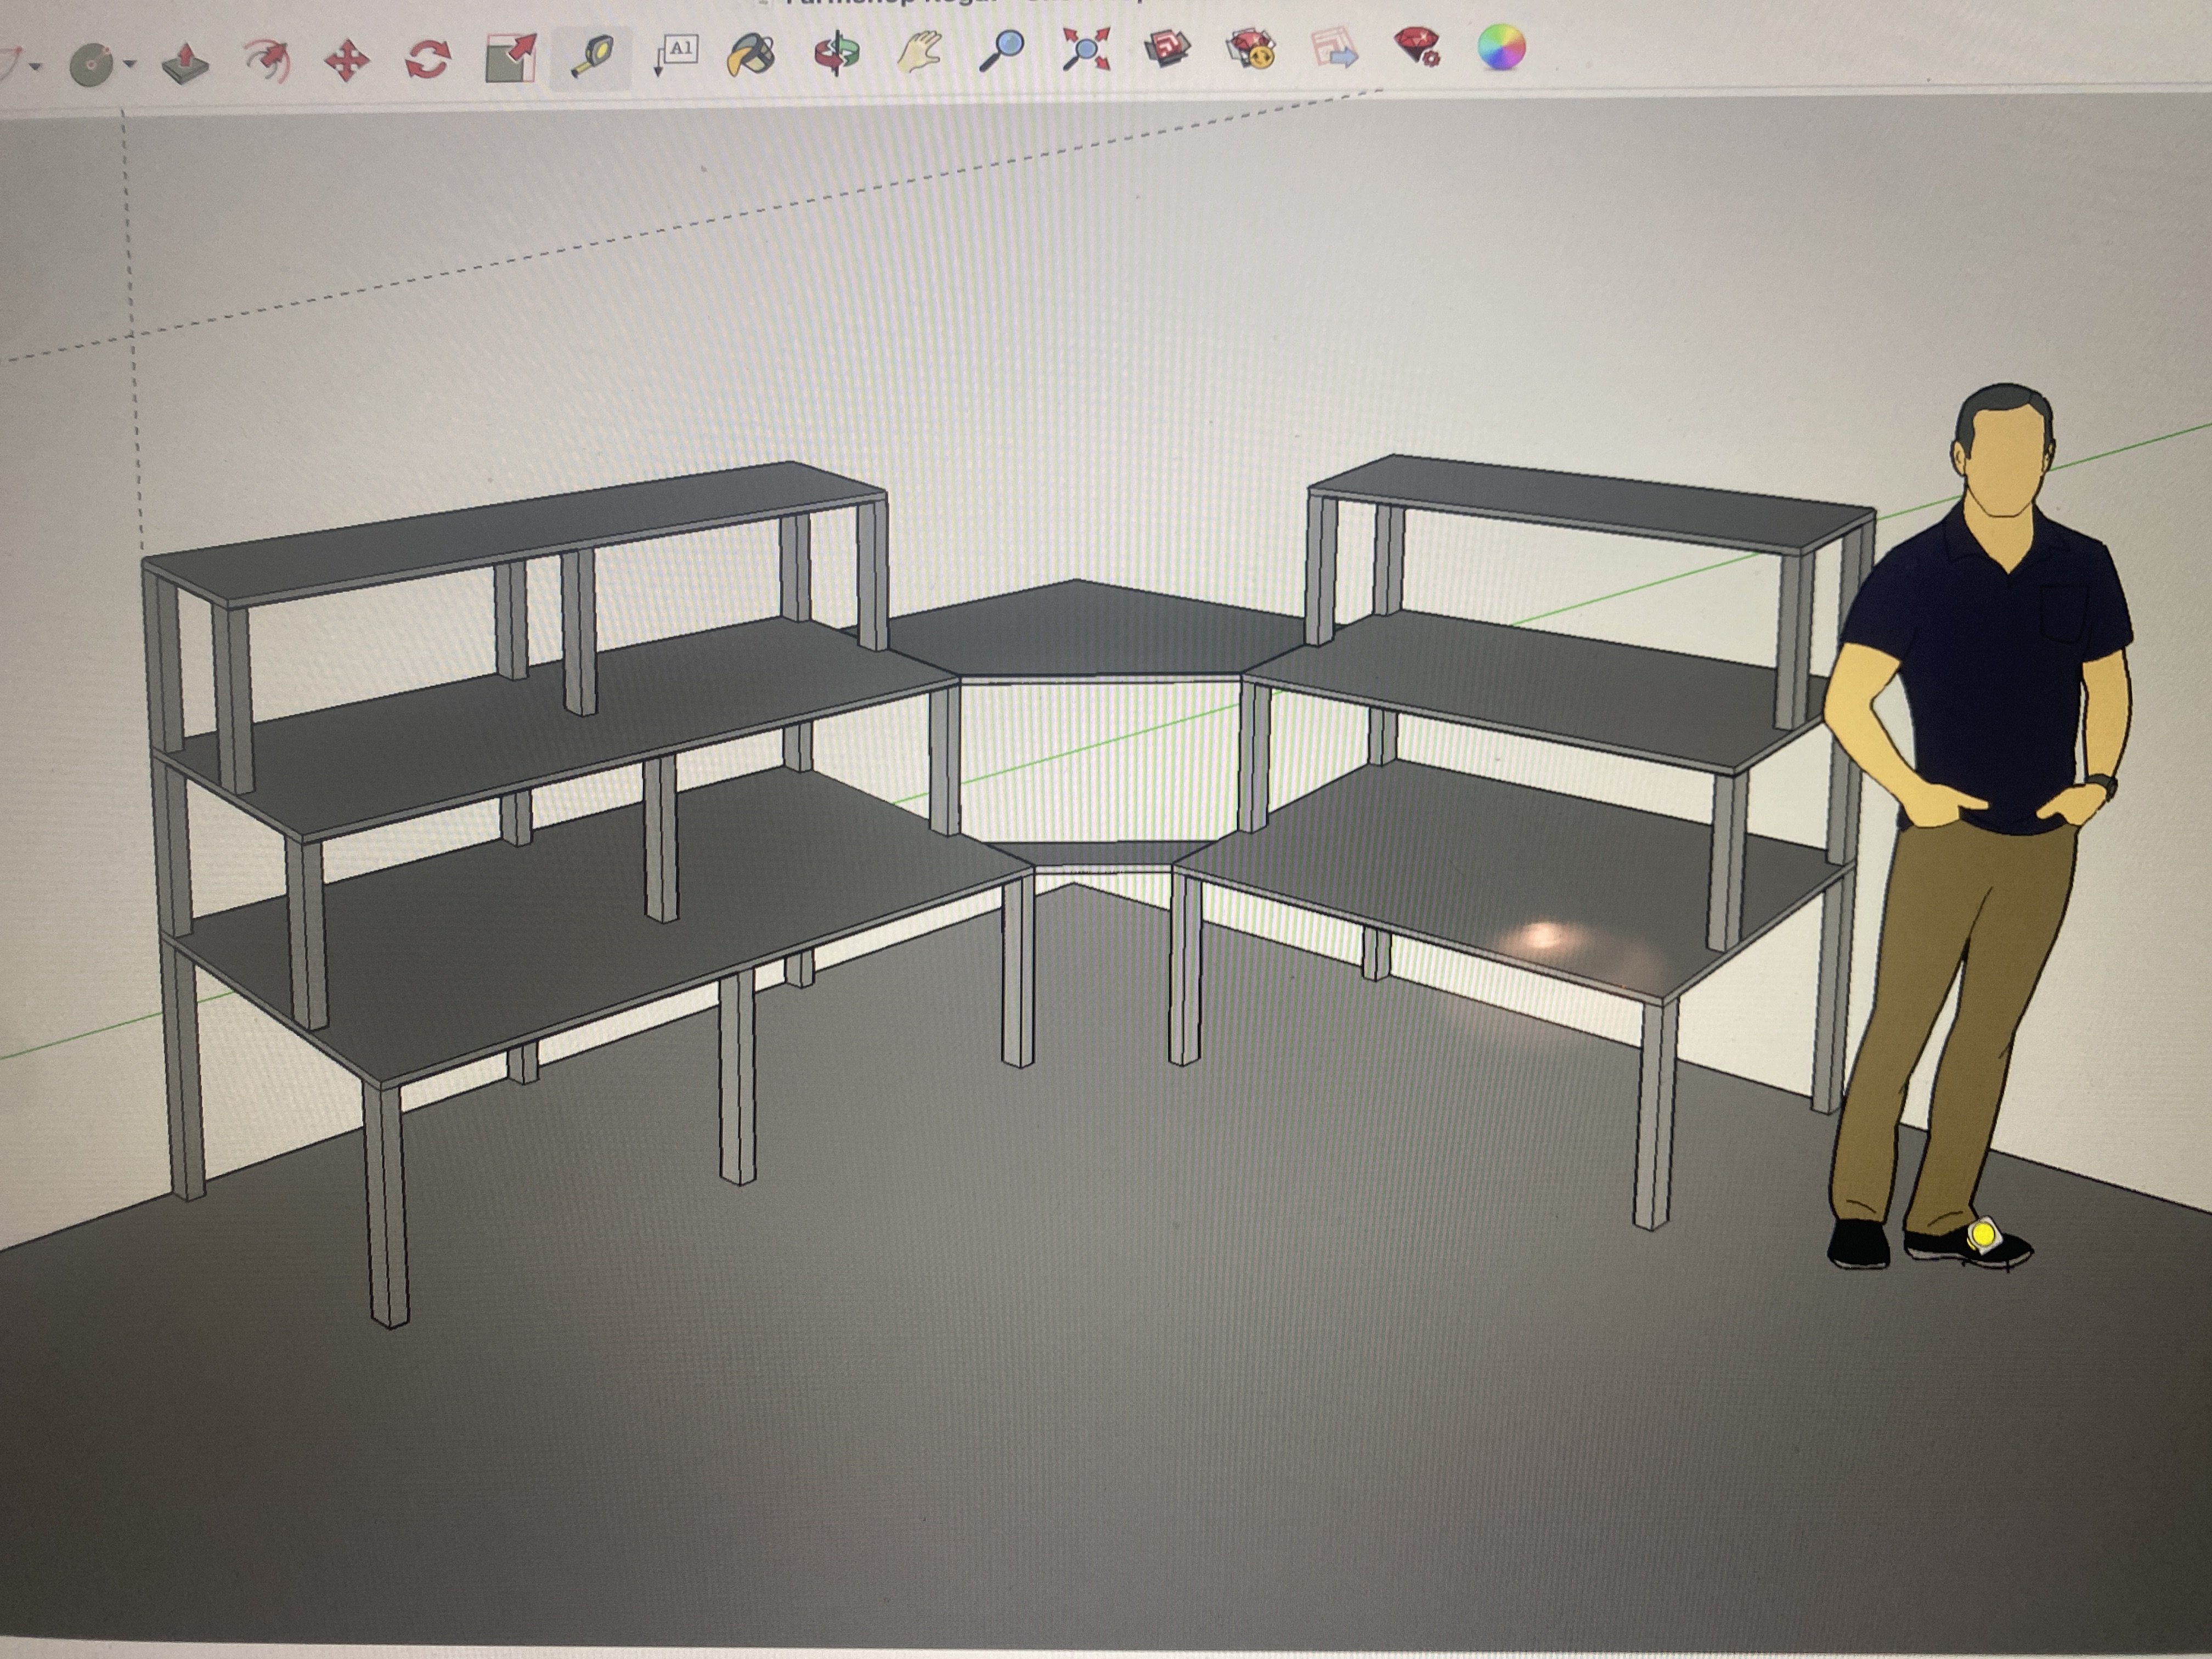Expand the circle tool dropdown arrow

[x=131, y=64]
